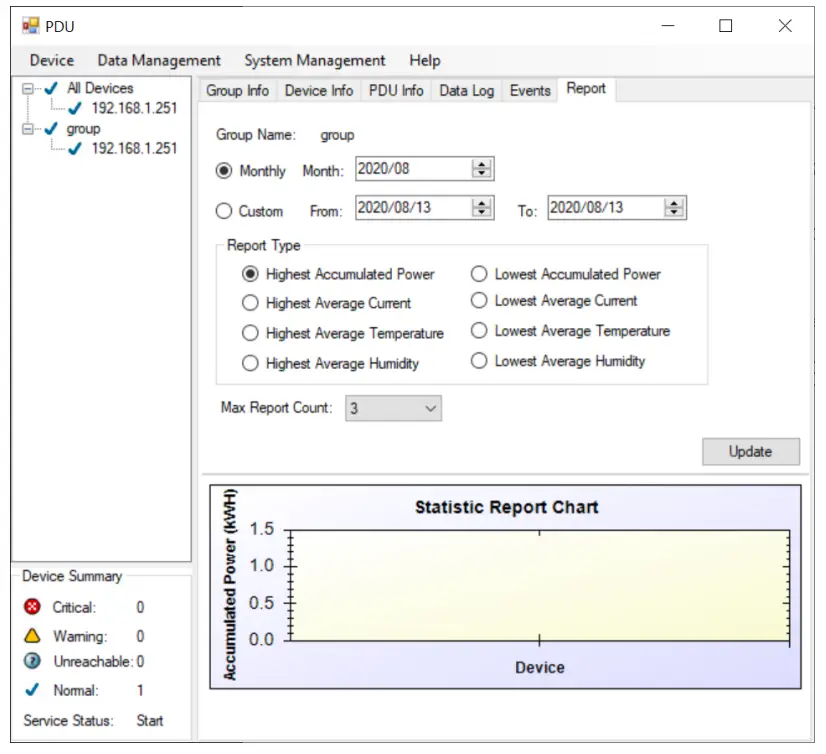Click the Update button
Screen dimensions: 826x754
click(750, 451)
